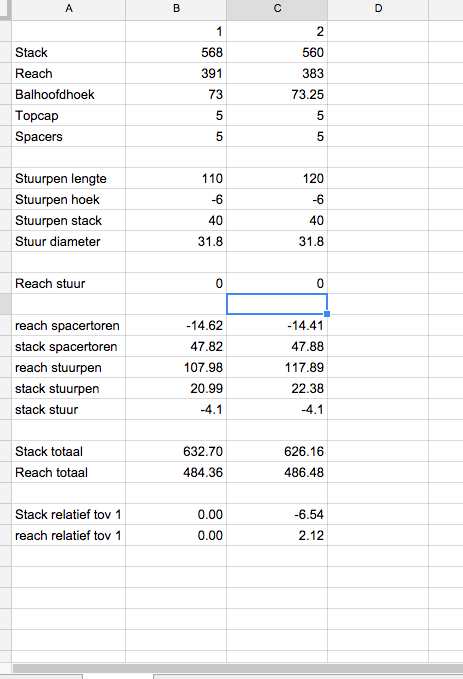Click the horizontal scrollbar at bottom
The width and height of the screenshot is (463, 679).
tap(237, 668)
